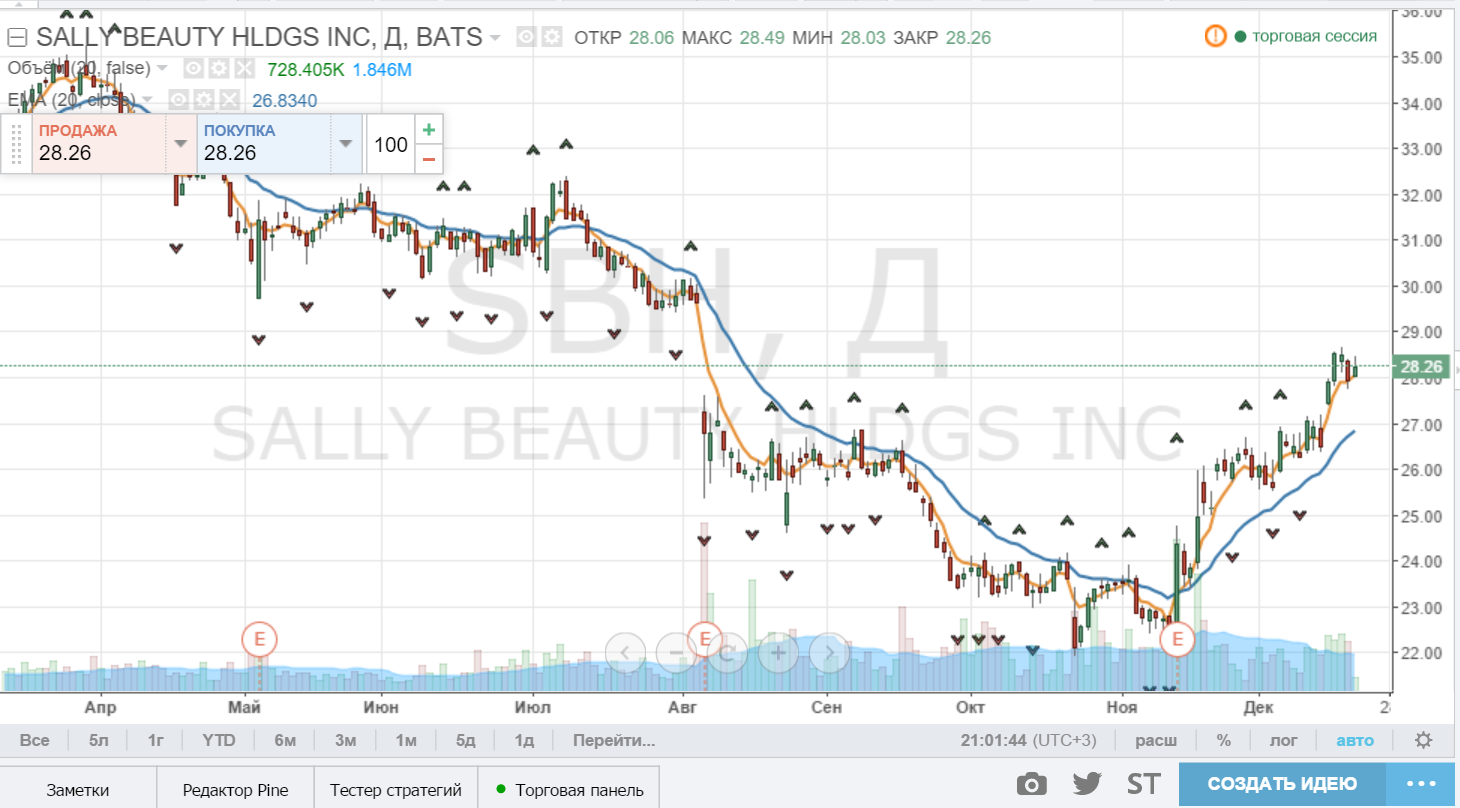Toggle the лог logarithmic scale
The image size is (1460, 808).
1283,741
